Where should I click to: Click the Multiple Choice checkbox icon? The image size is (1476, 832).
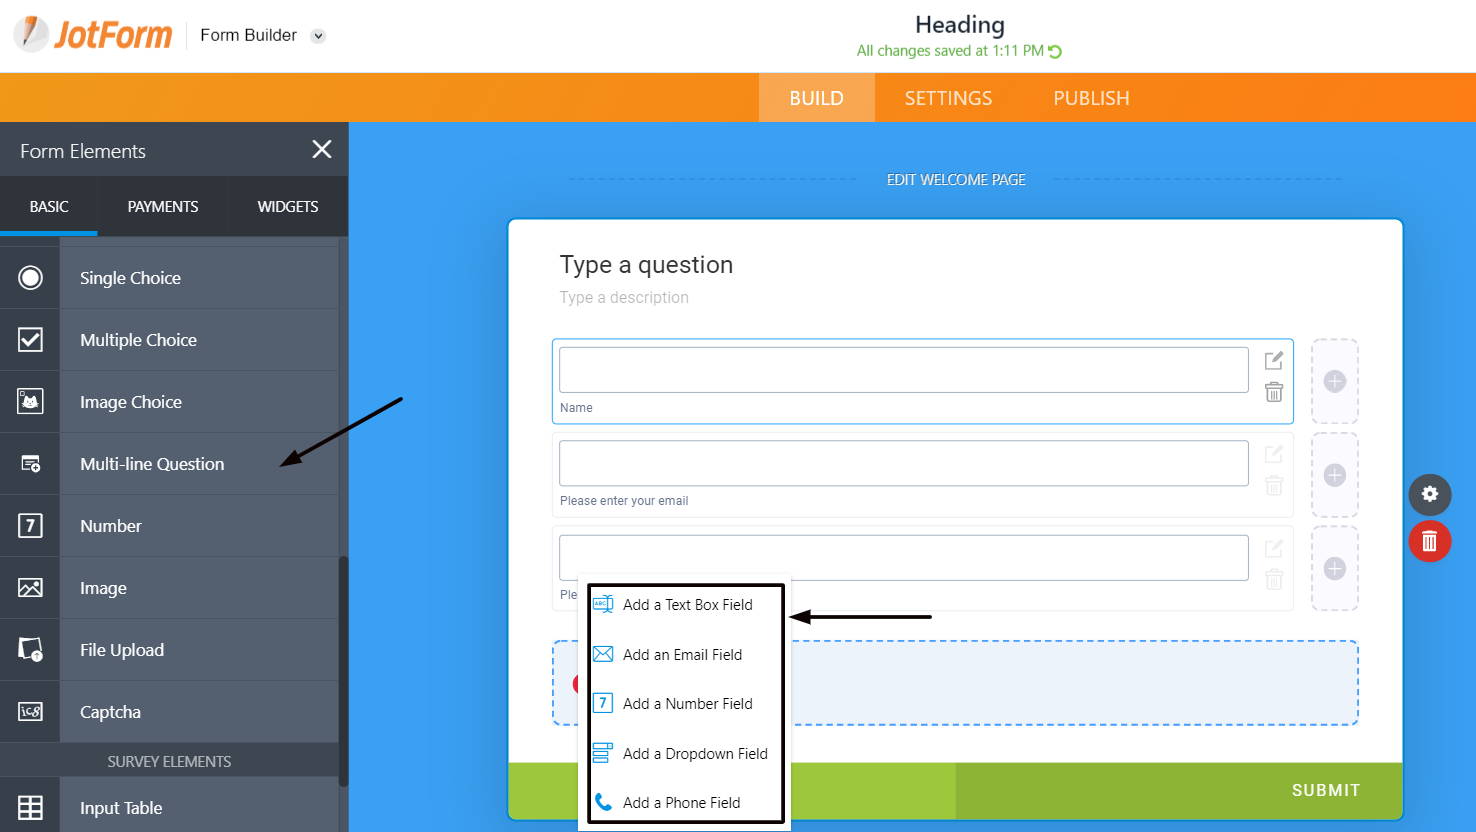(30, 340)
